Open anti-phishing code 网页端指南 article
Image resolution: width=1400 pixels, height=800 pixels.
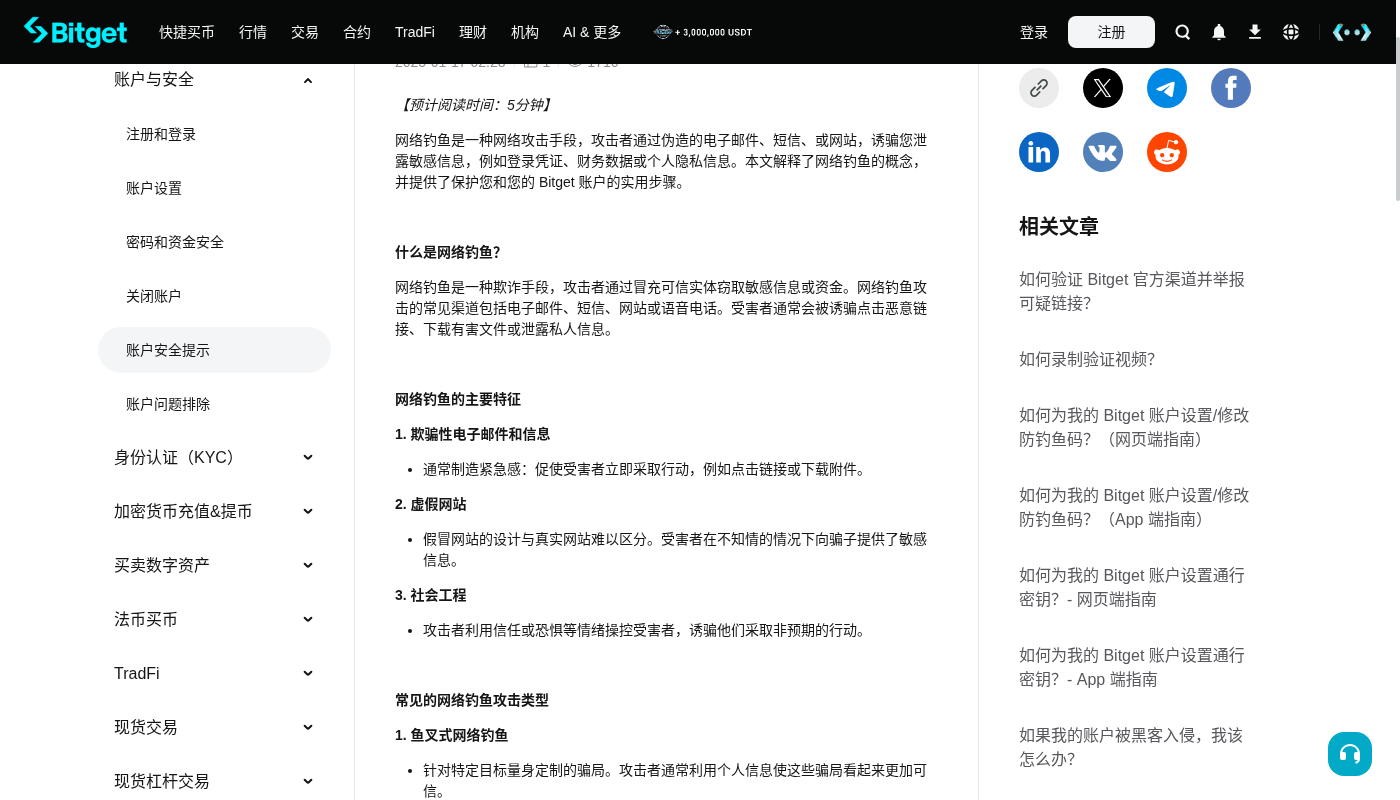tap(1134, 427)
